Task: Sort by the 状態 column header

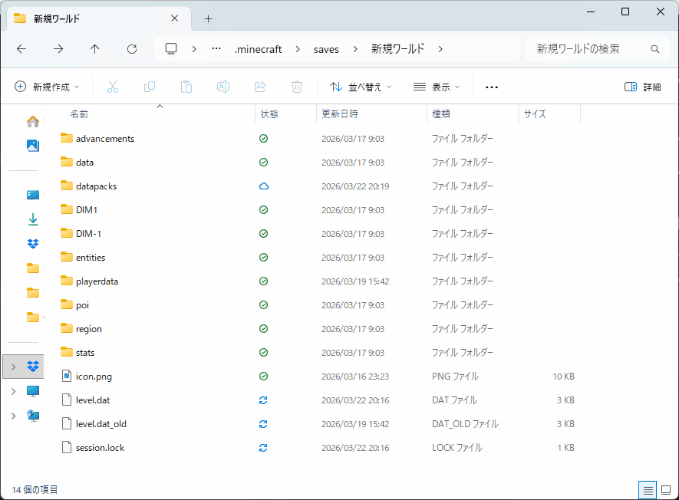Action: click(x=269, y=114)
